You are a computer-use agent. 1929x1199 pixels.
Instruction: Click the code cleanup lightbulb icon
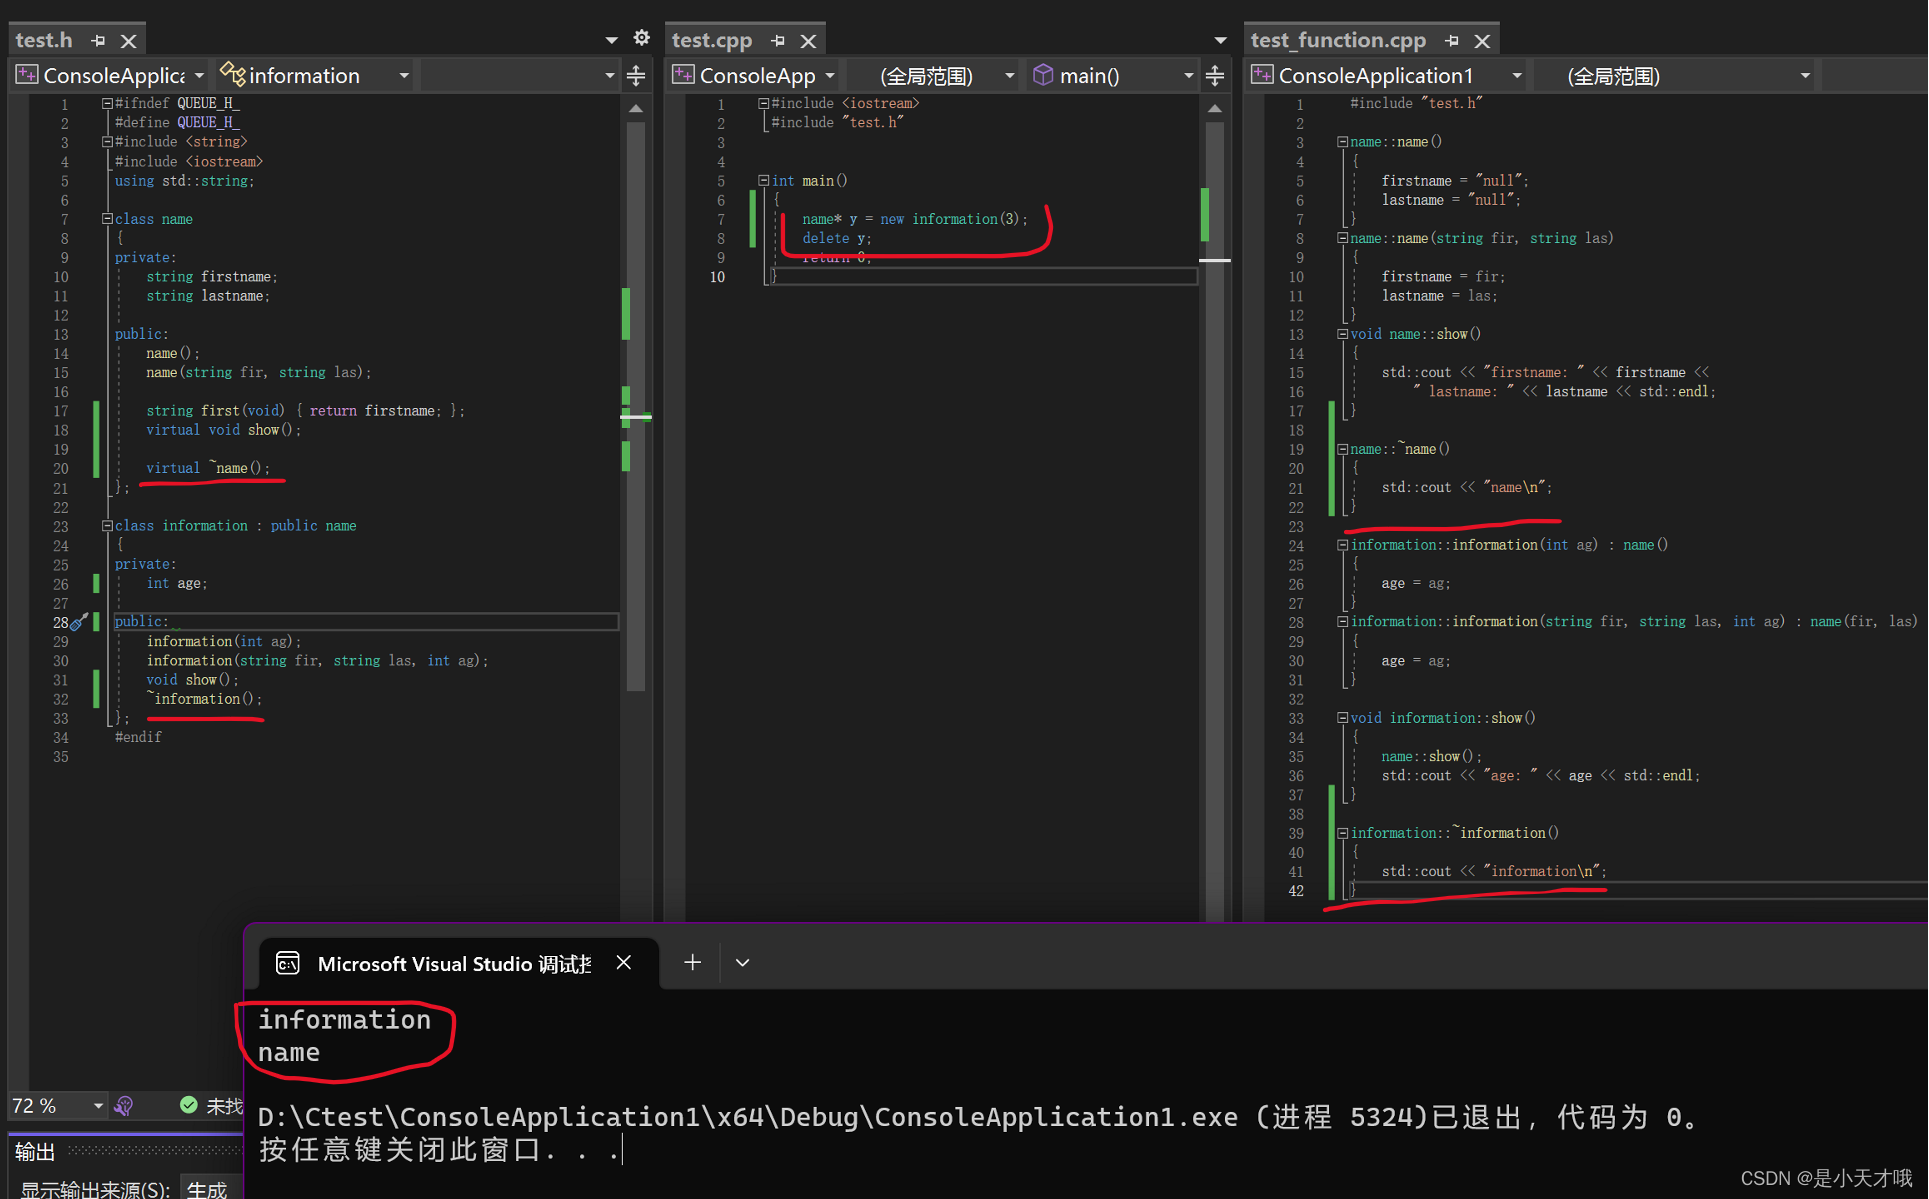point(124,1105)
